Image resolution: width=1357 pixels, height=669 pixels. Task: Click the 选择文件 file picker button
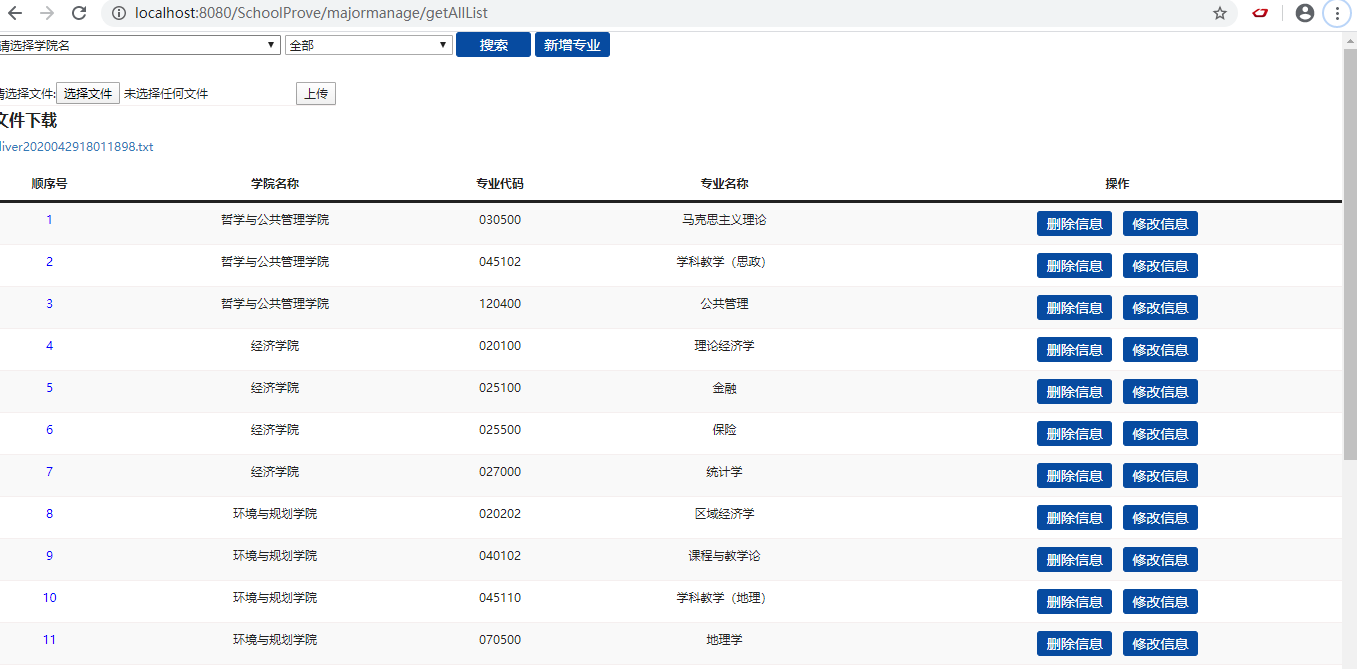(88, 92)
